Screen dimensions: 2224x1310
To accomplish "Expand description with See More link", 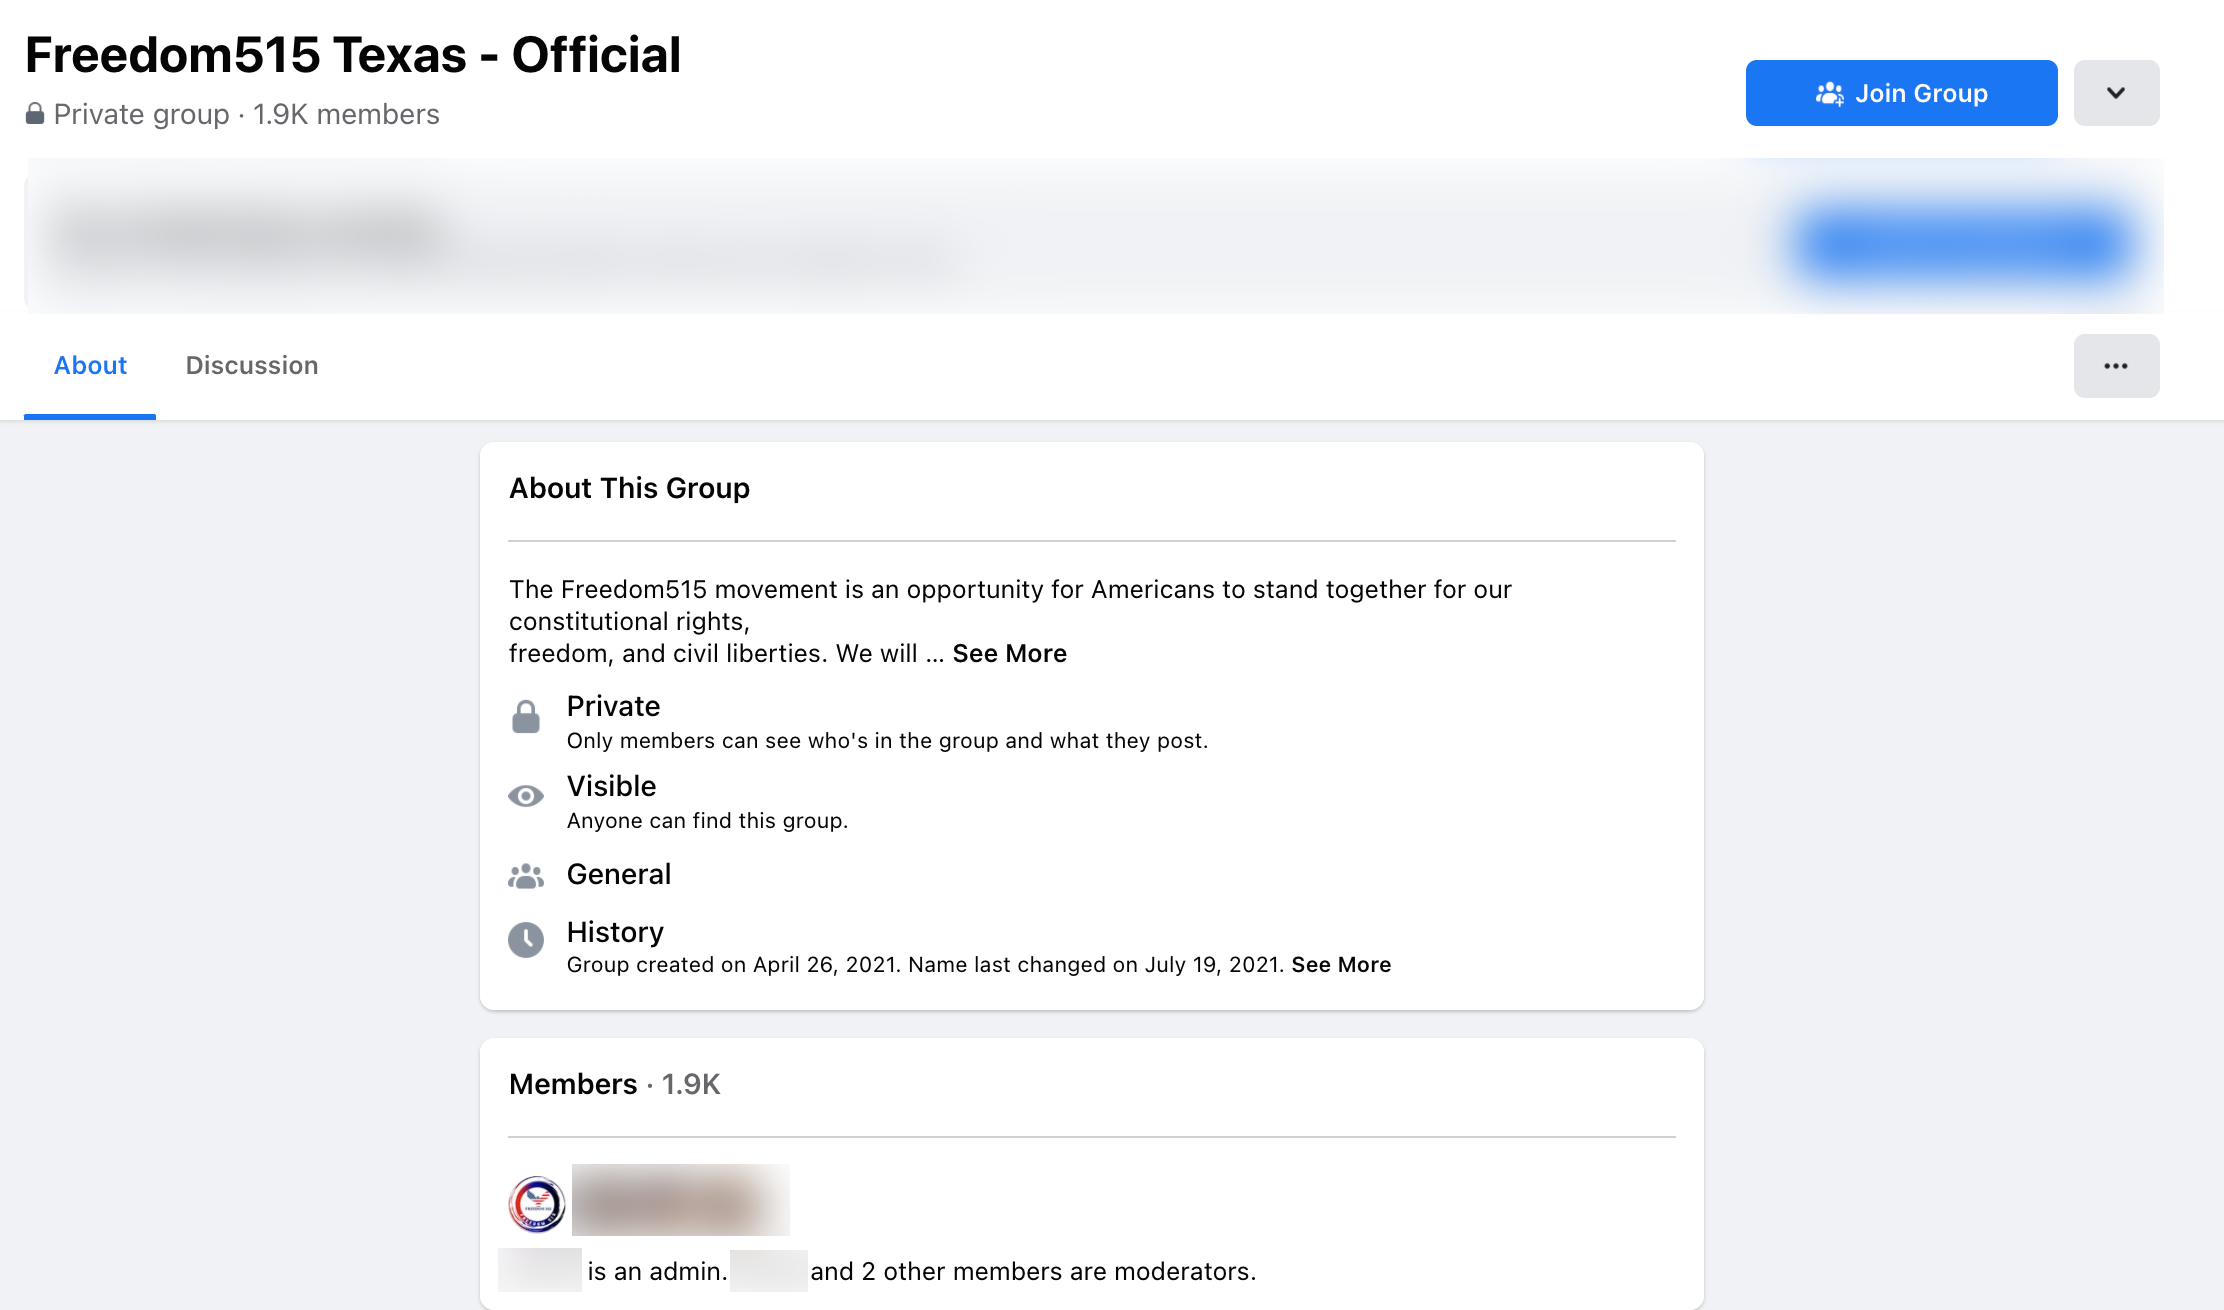I will coord(1009,653).
